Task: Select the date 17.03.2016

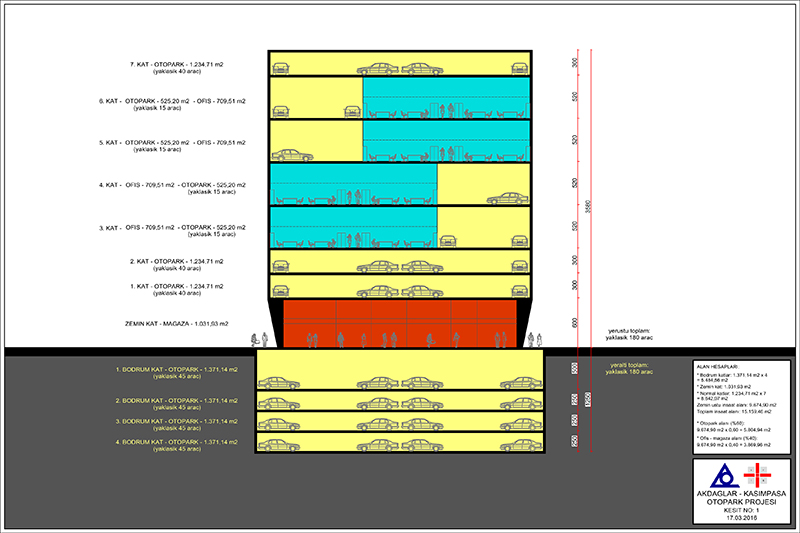Action: click(x=741, y=517)
